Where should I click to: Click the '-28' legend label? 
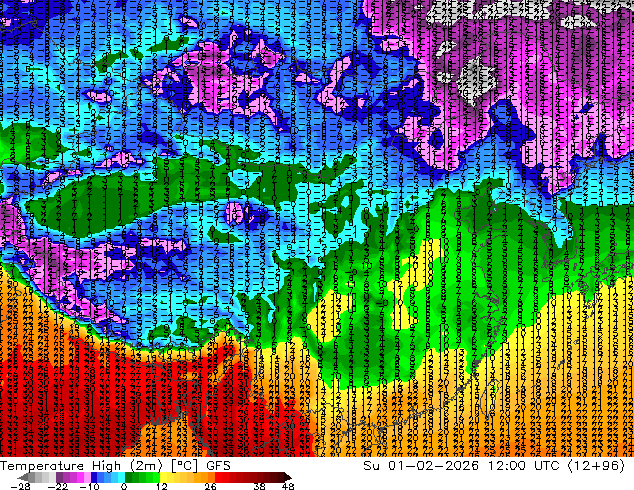tap(21, 486)
